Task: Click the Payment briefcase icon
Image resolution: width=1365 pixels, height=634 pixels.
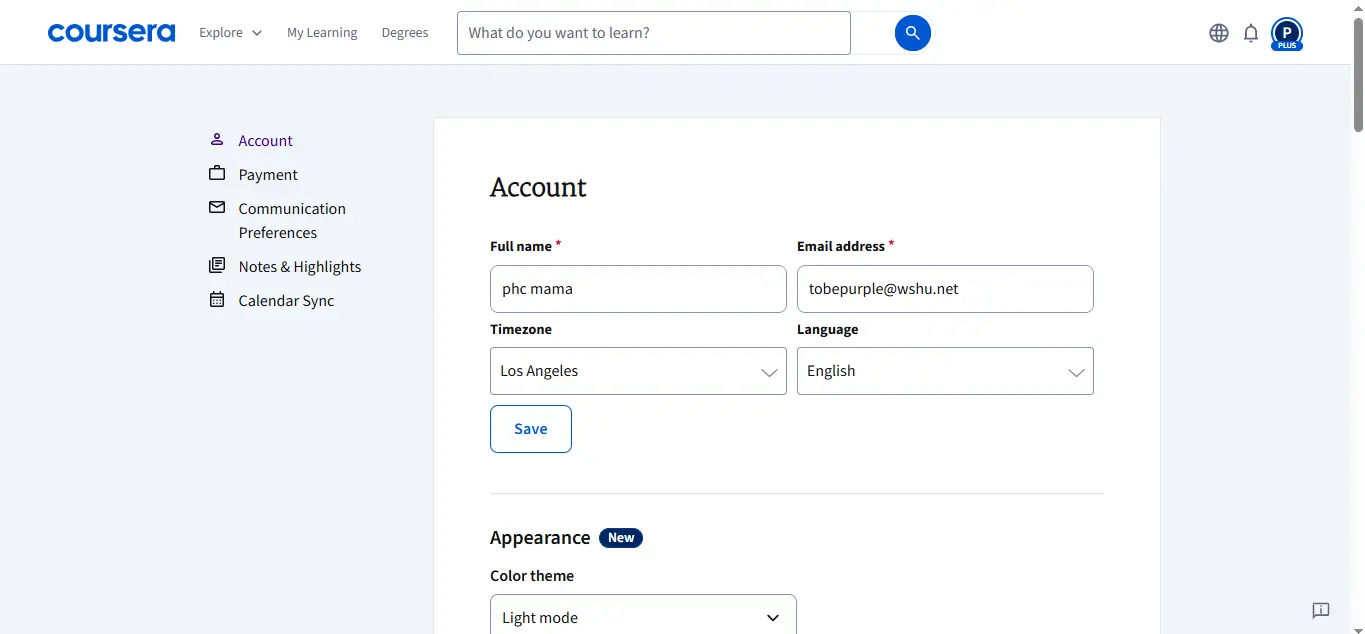Action: [217, 174]
